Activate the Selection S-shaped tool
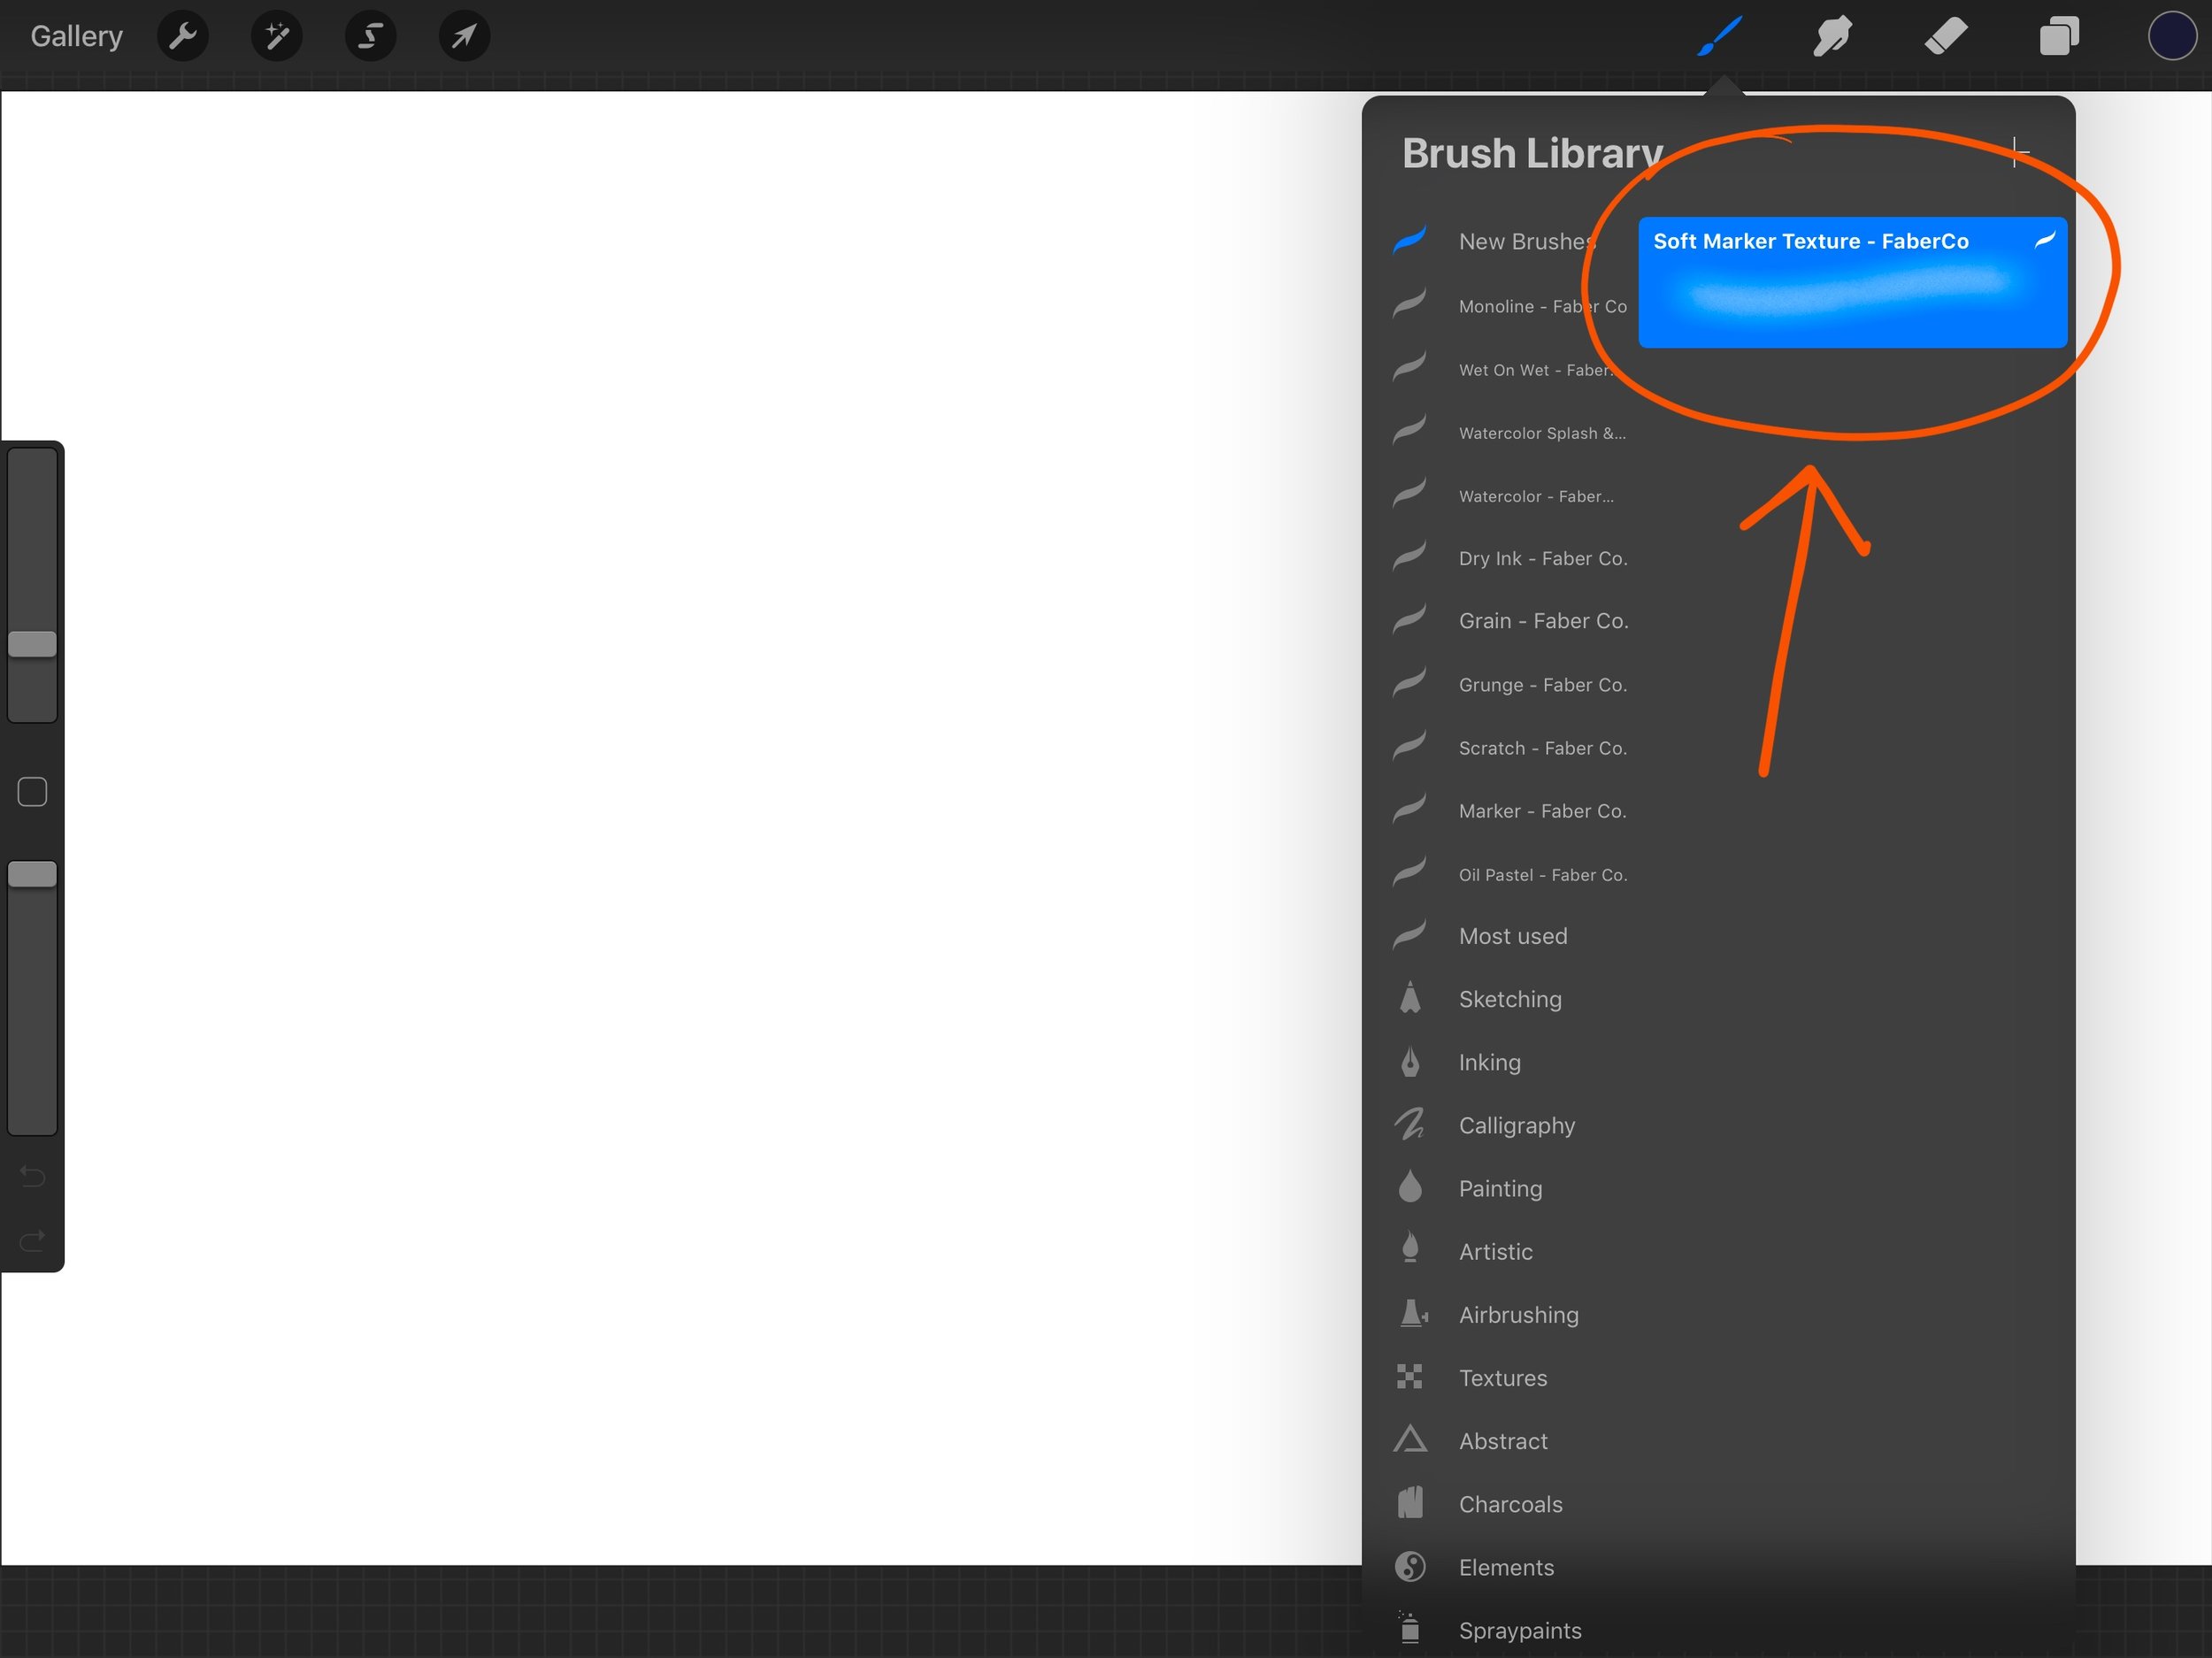Image resolution: width=2212 pixels, height=1658 pixels. [x=370, y=37]
